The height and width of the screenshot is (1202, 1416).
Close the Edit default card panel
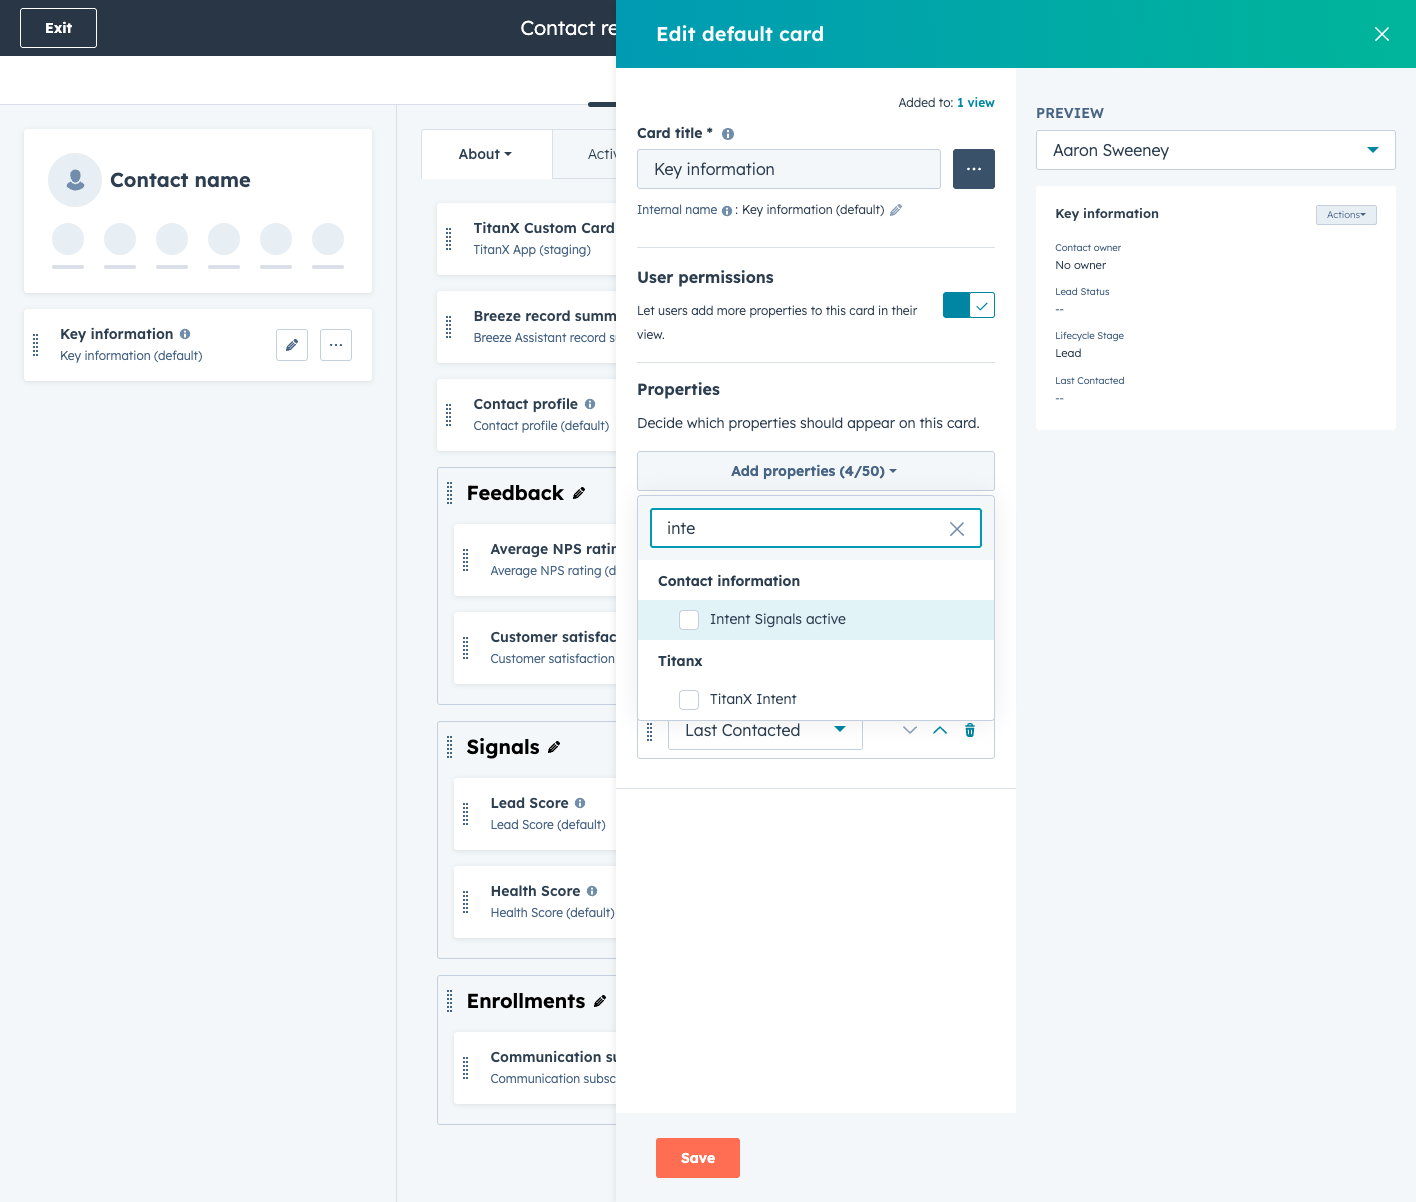(1382, 34)
